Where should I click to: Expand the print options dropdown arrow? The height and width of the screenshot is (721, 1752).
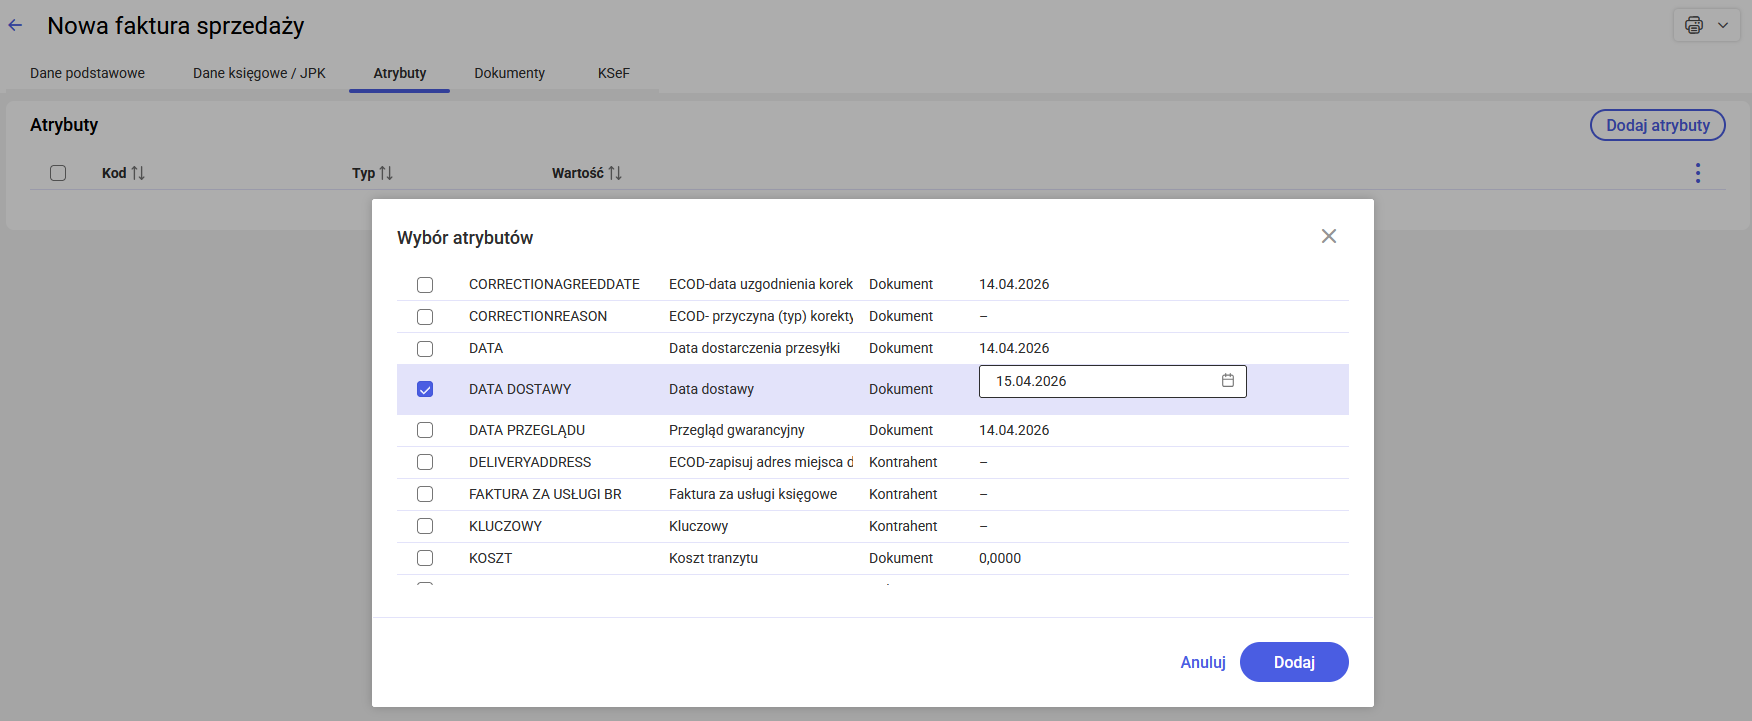coord(1723,25)
